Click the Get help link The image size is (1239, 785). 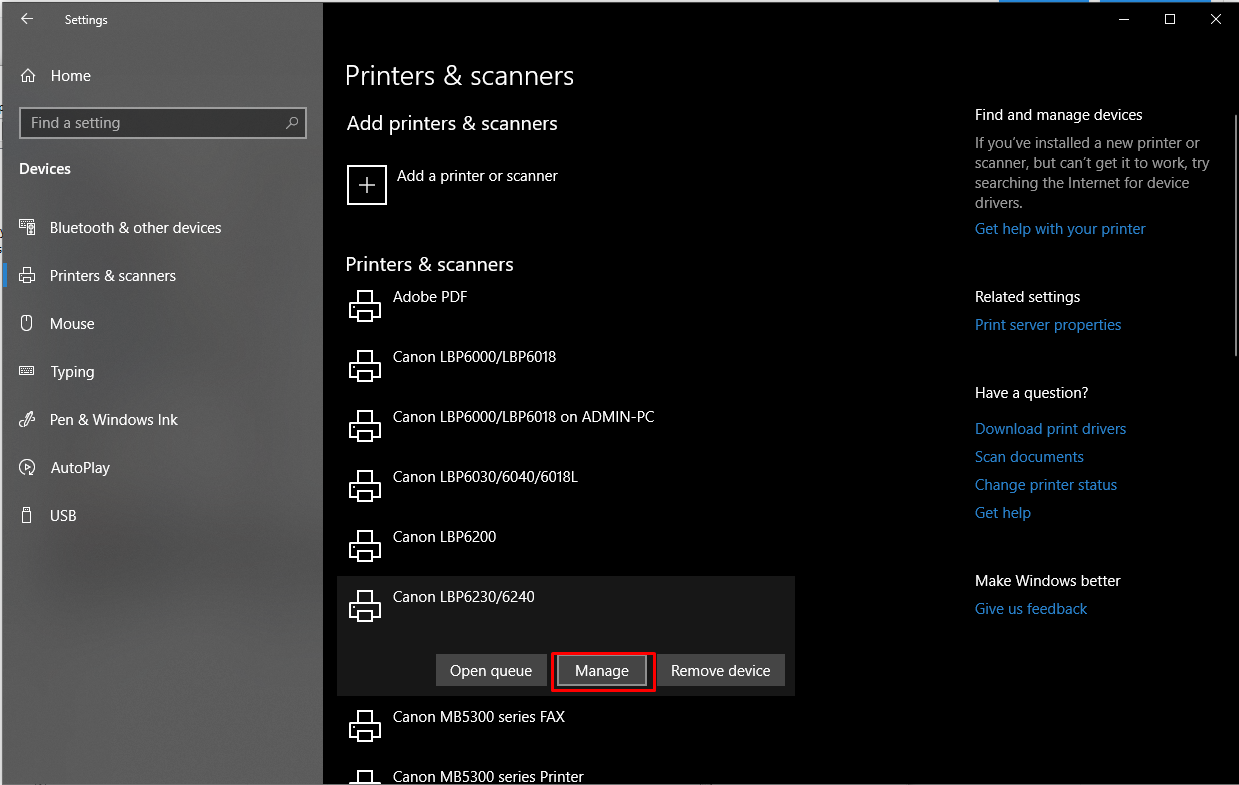click(x=1003, y=513)
